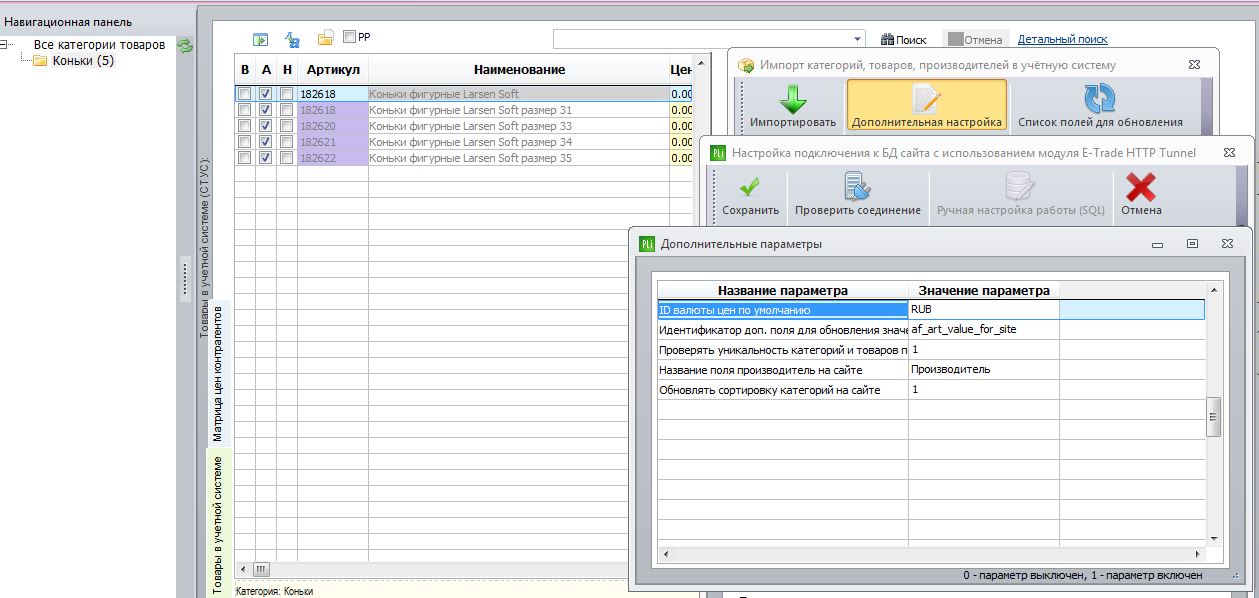
Task: Collapse the Все категории товаров tree node
Action: (x=5, y=45)
